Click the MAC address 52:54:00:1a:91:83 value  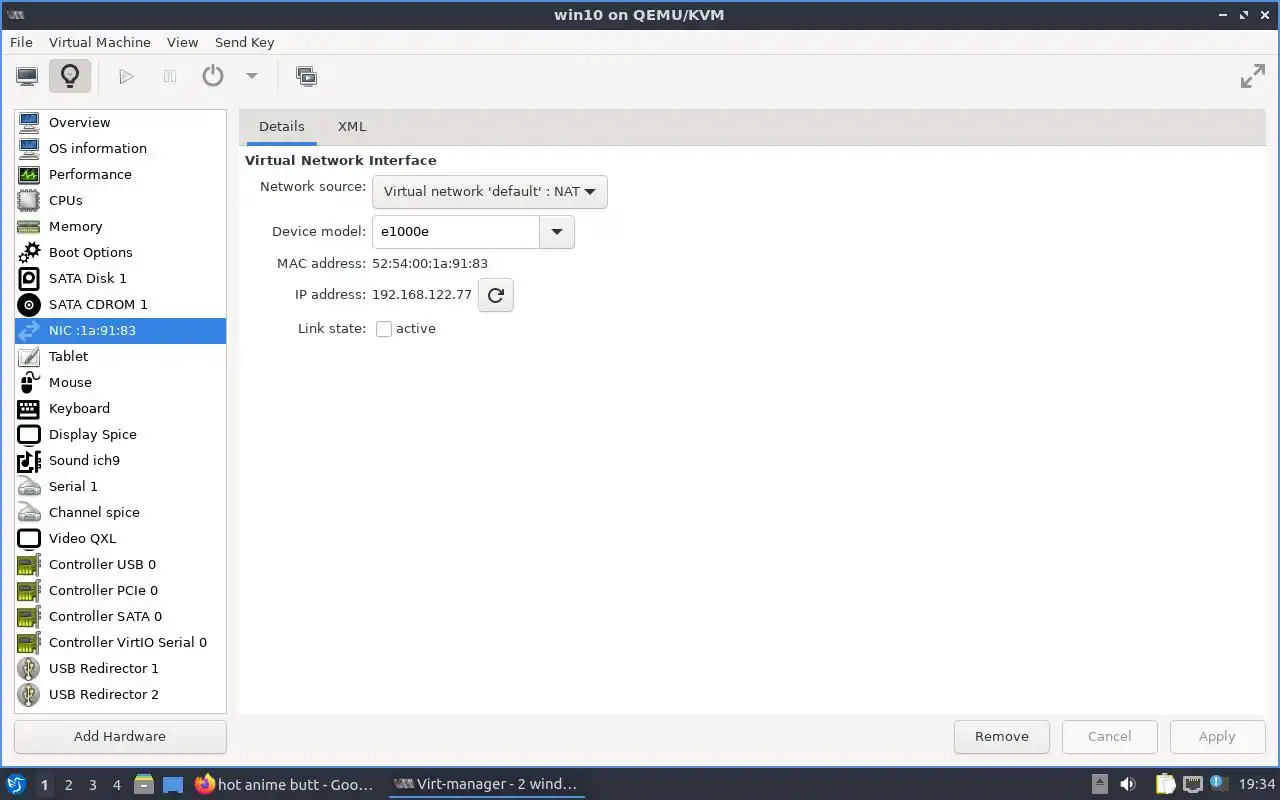click(430, 264)
